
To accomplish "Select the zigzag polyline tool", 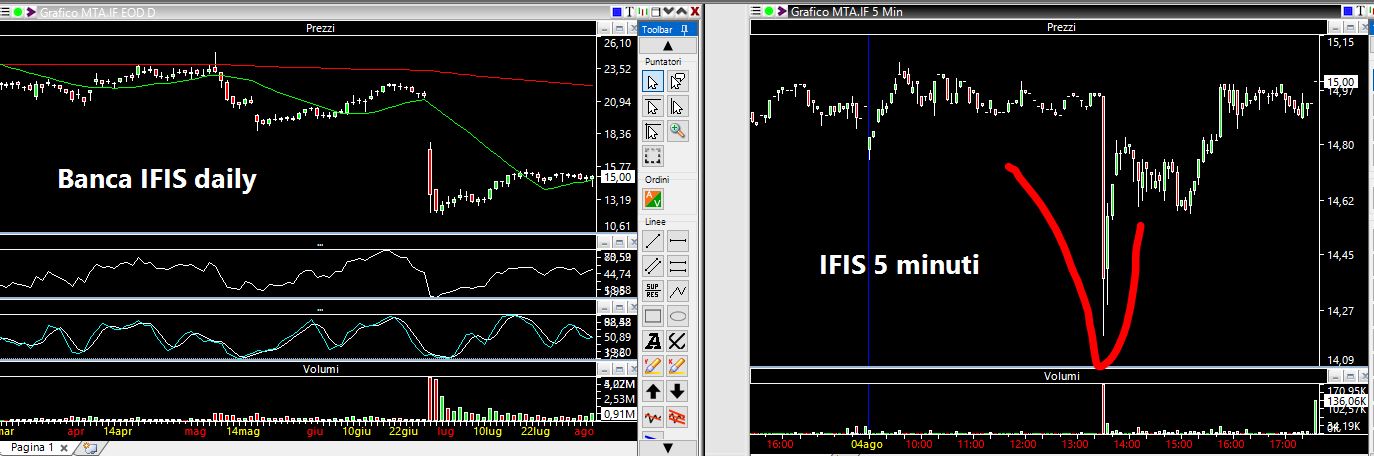I will (677, 291).
